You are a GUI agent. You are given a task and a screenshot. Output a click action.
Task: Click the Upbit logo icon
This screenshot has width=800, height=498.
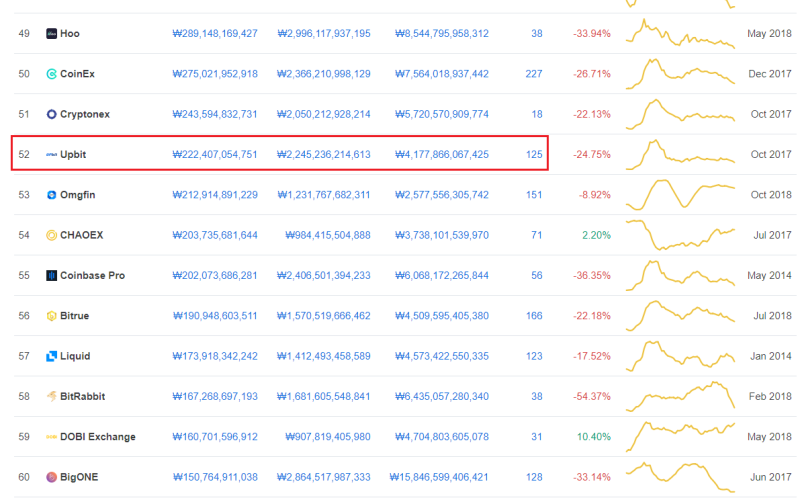coord(52,155)
